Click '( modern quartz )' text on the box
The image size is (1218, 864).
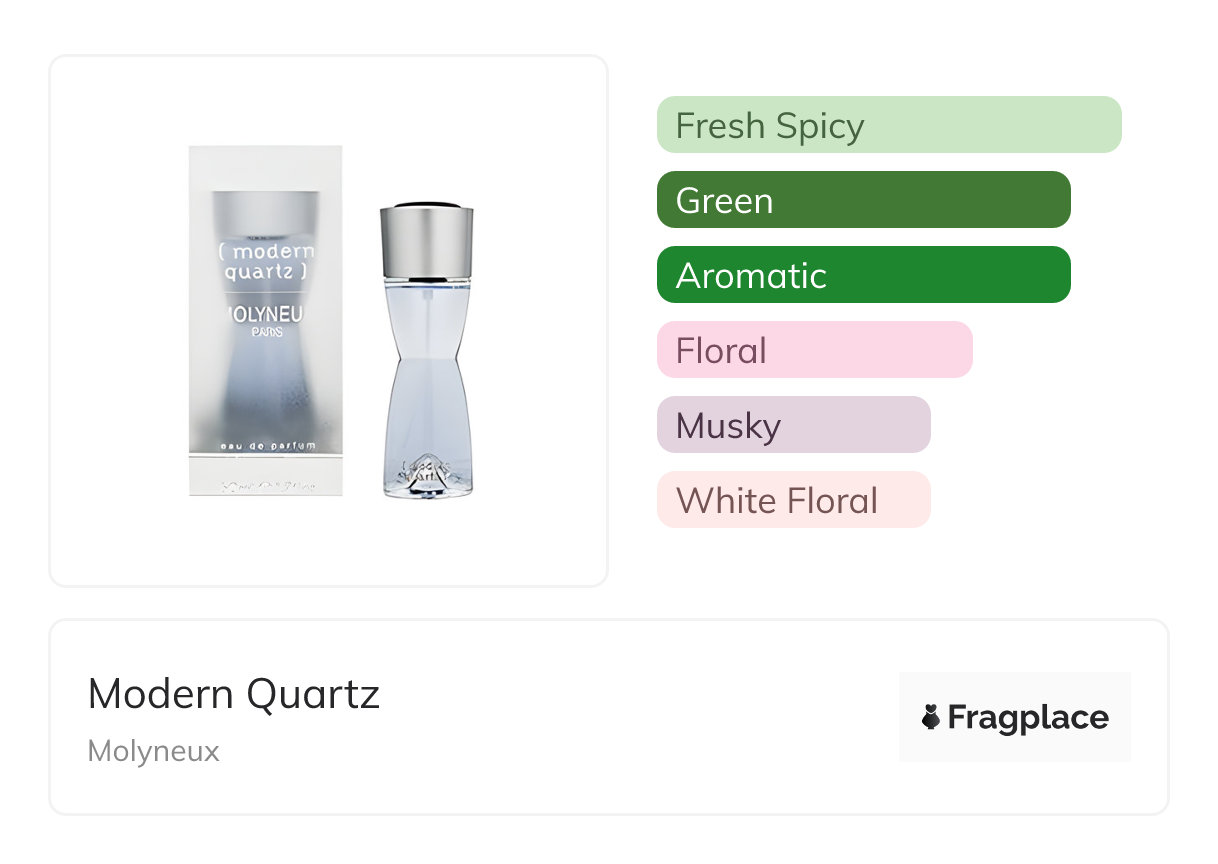(266, 261)
